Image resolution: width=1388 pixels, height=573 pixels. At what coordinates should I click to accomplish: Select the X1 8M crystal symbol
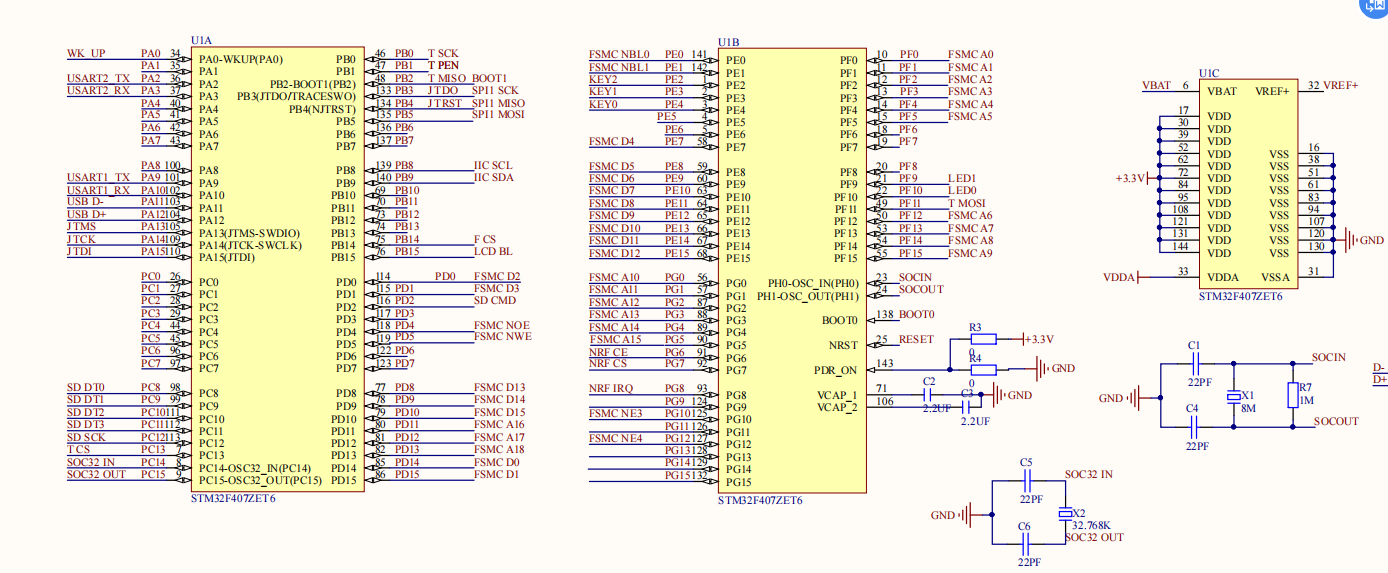(x=1234, y=397)
